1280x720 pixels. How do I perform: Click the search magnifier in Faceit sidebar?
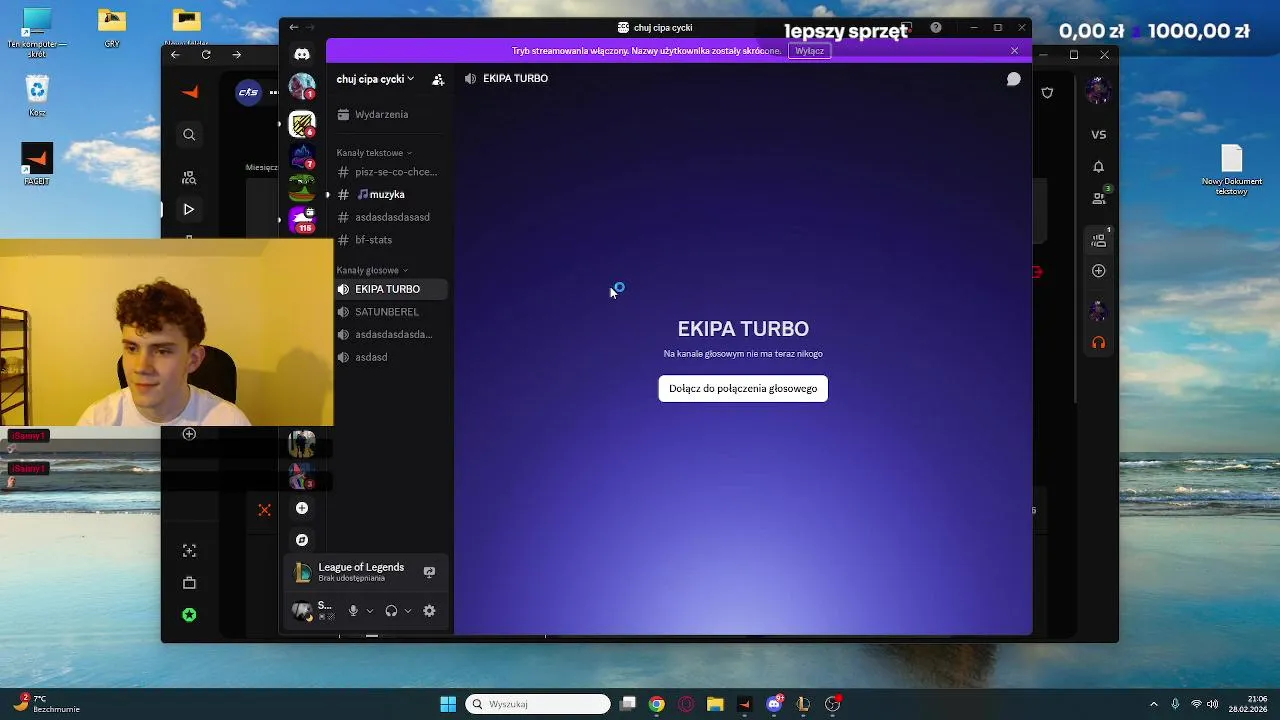click(x=189, y=135)
